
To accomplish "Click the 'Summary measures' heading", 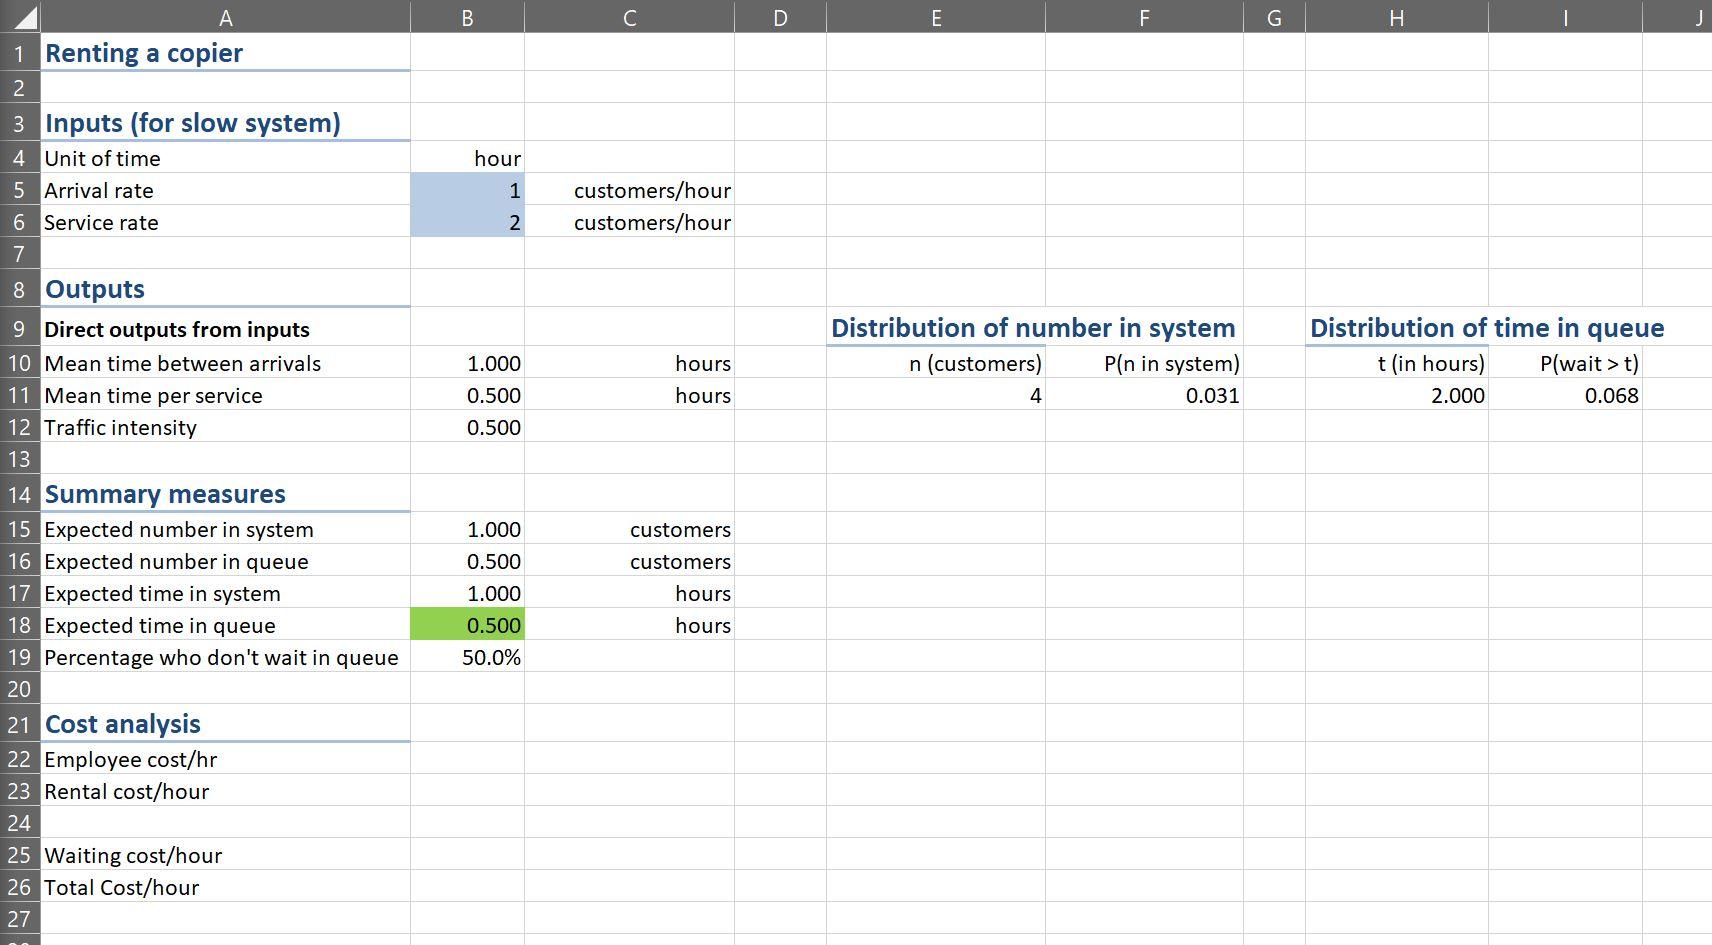I will (225, 494).
